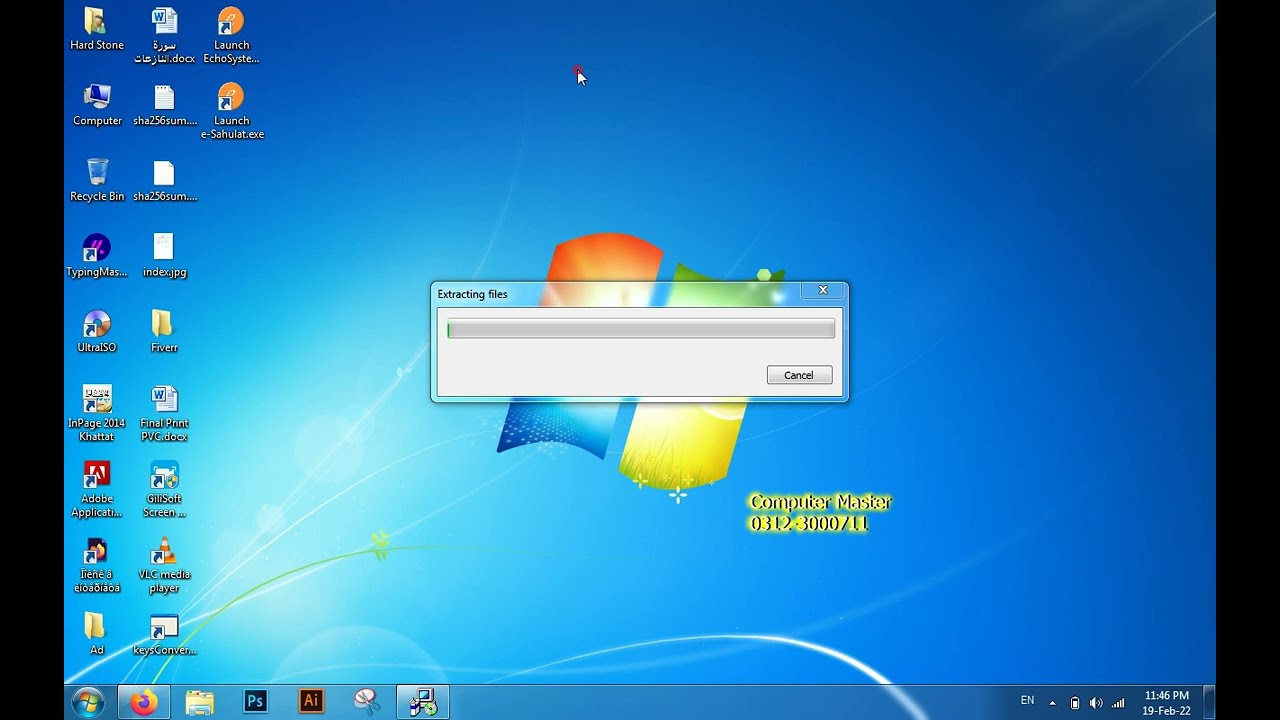Select the Computer desktop icon
1280x720 pixels.
(x=97, y=104)
